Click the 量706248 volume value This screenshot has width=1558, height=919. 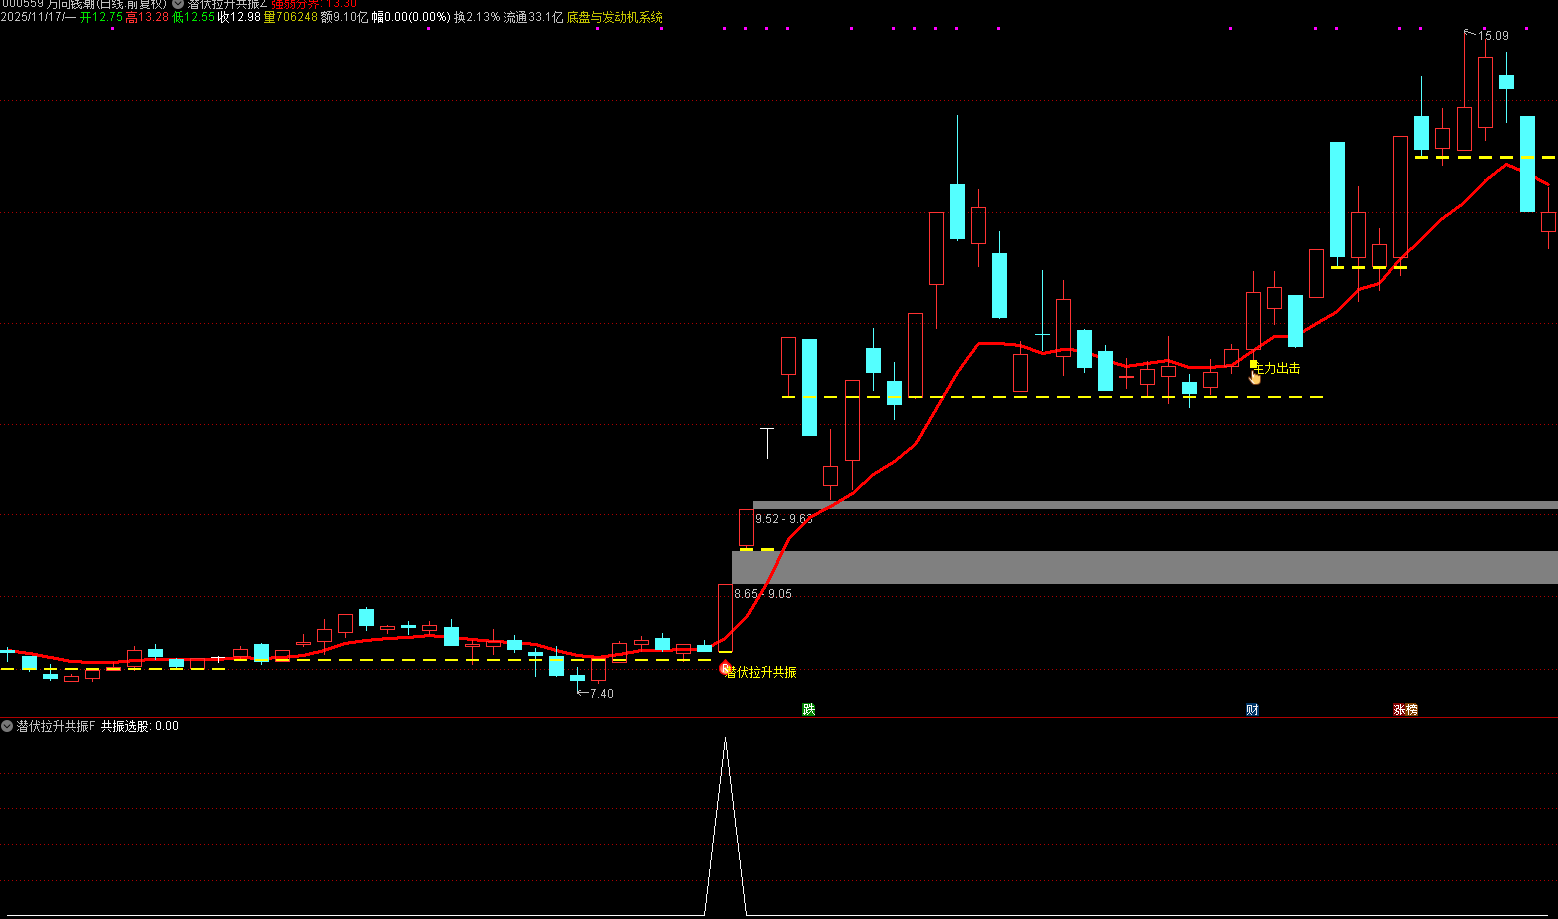[x=290, y=17]
